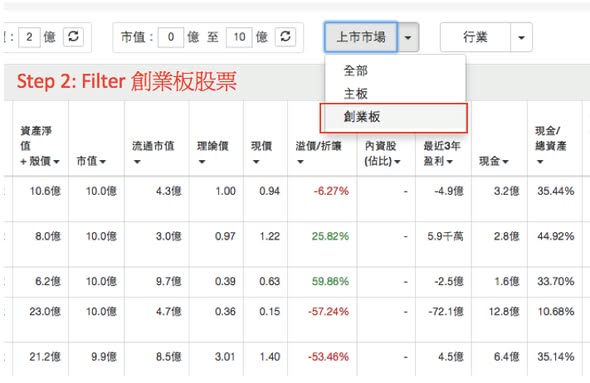Click the 25.82% premium cell
The width and height of the screenshot is (590, 383).
[x=330, y=236]
